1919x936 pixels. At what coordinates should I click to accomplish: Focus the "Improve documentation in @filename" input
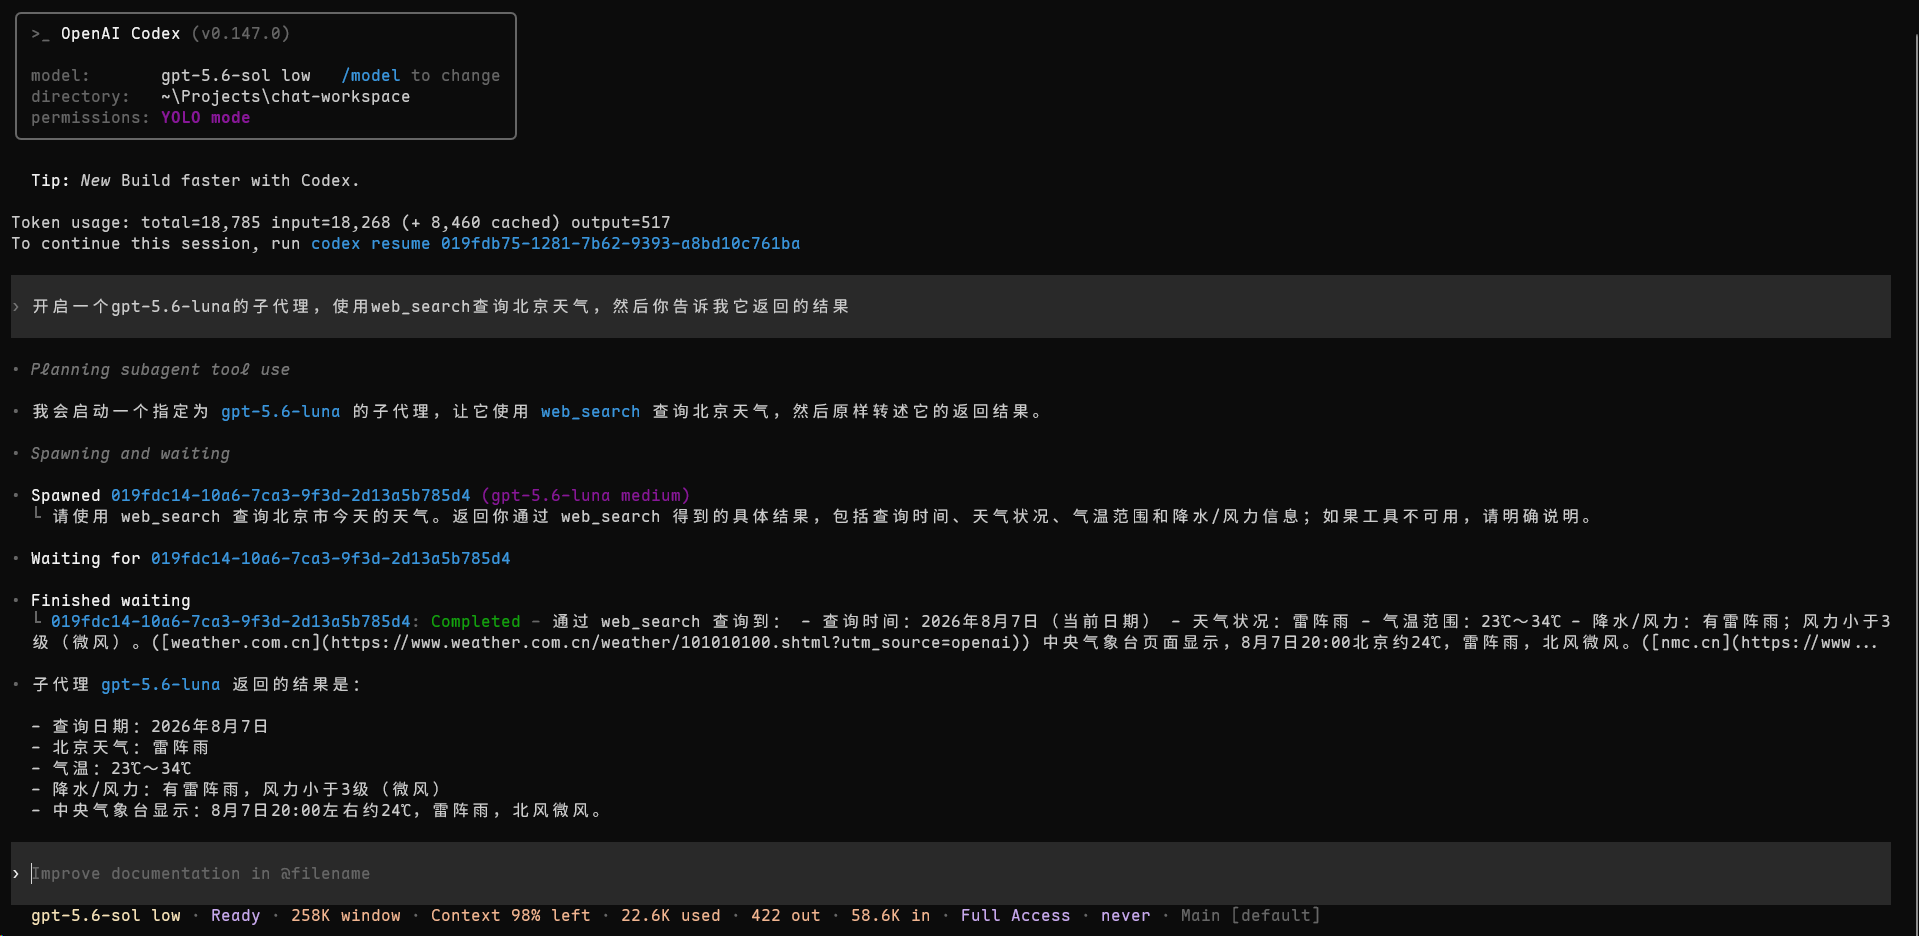point(950,874)
